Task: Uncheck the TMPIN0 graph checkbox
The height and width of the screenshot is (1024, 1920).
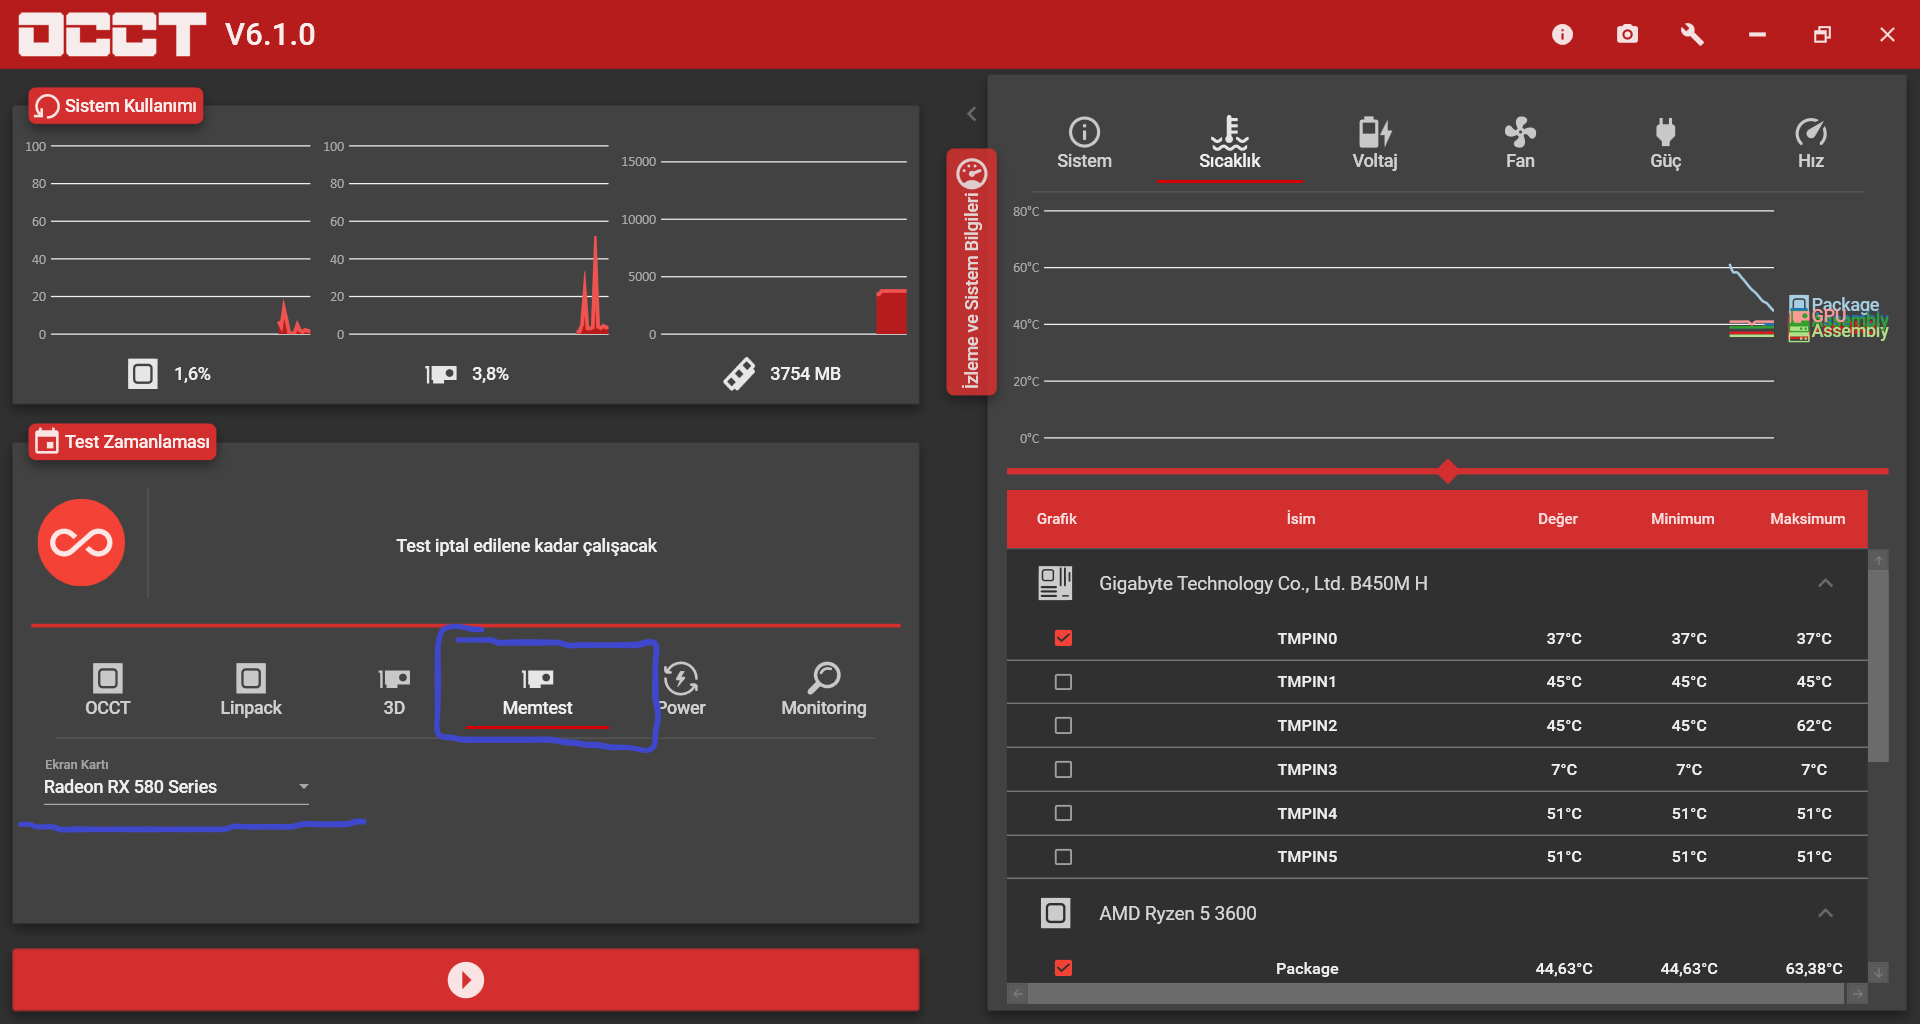Action: [1063, 638]
